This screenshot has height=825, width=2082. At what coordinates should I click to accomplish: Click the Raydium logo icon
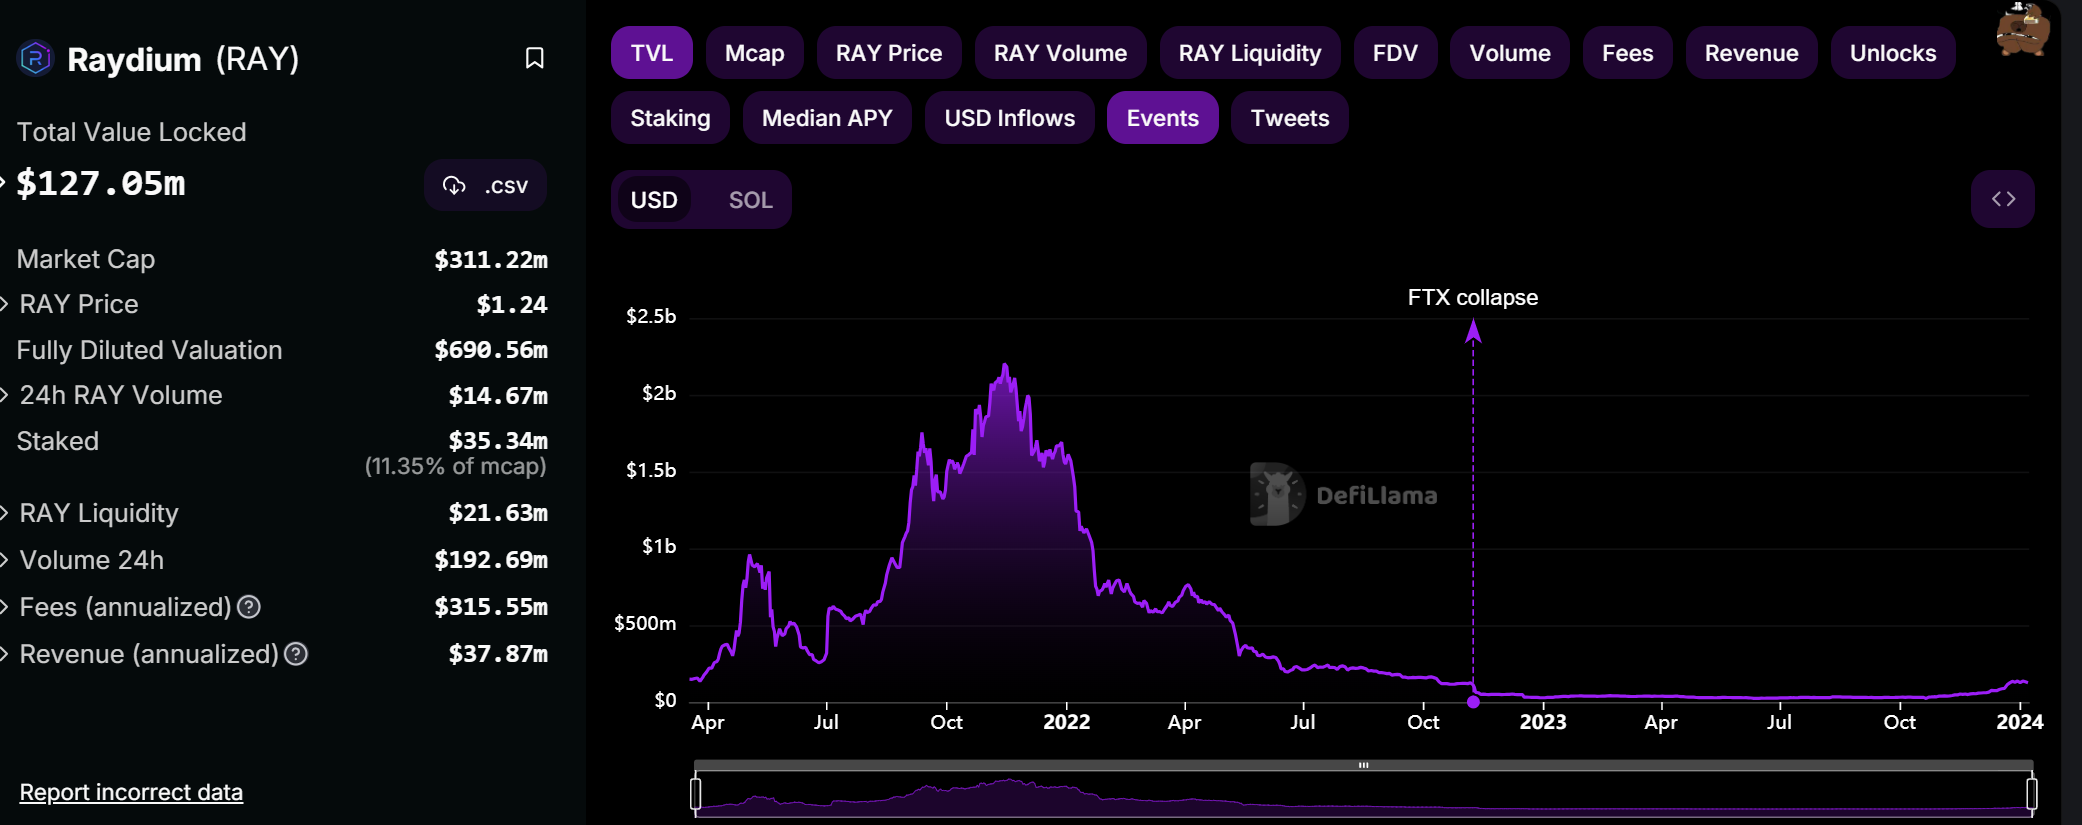[x=36, y=58]
